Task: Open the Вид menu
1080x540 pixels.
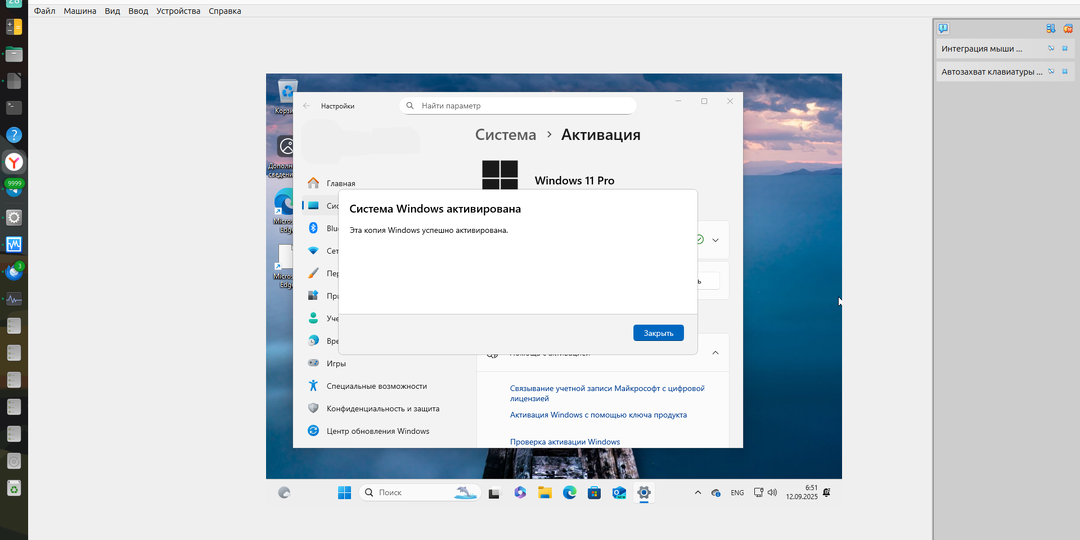Action: [112, 11]
